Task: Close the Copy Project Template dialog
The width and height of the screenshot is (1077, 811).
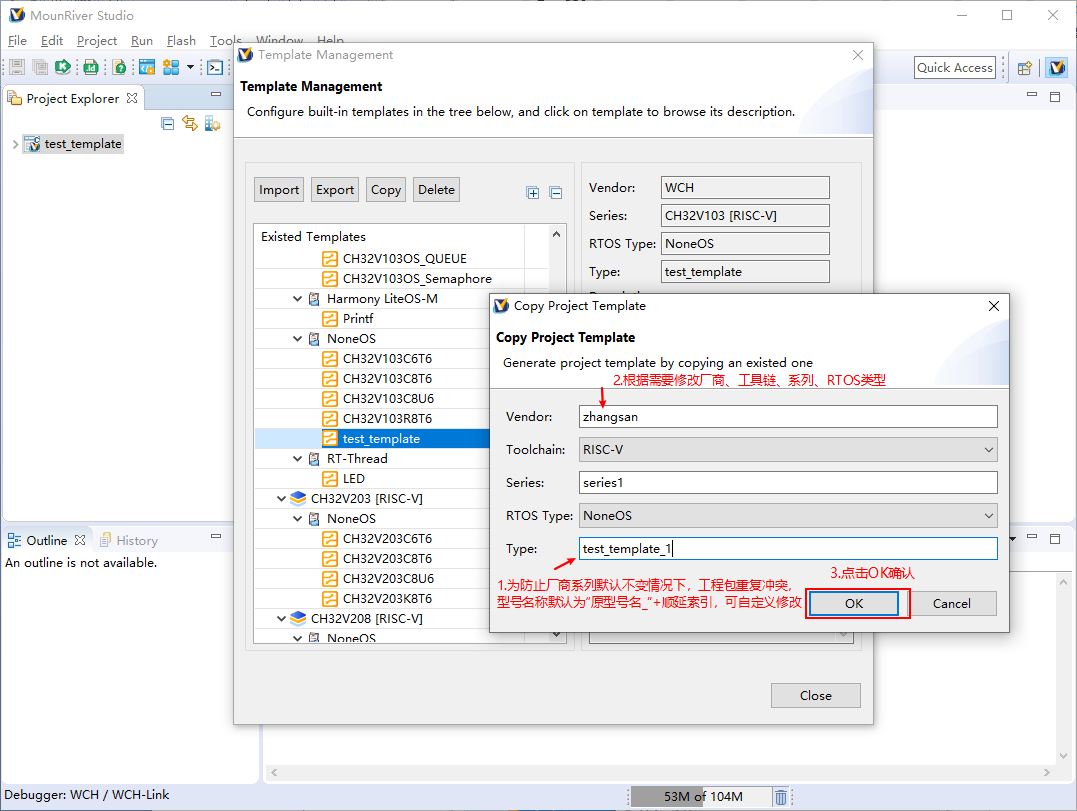Action: point(994,306)
